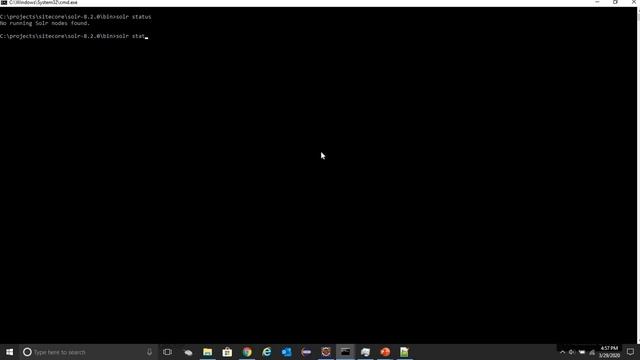
Task: Click the first 'solr status' command line
Action: click(x=76, y=17)
